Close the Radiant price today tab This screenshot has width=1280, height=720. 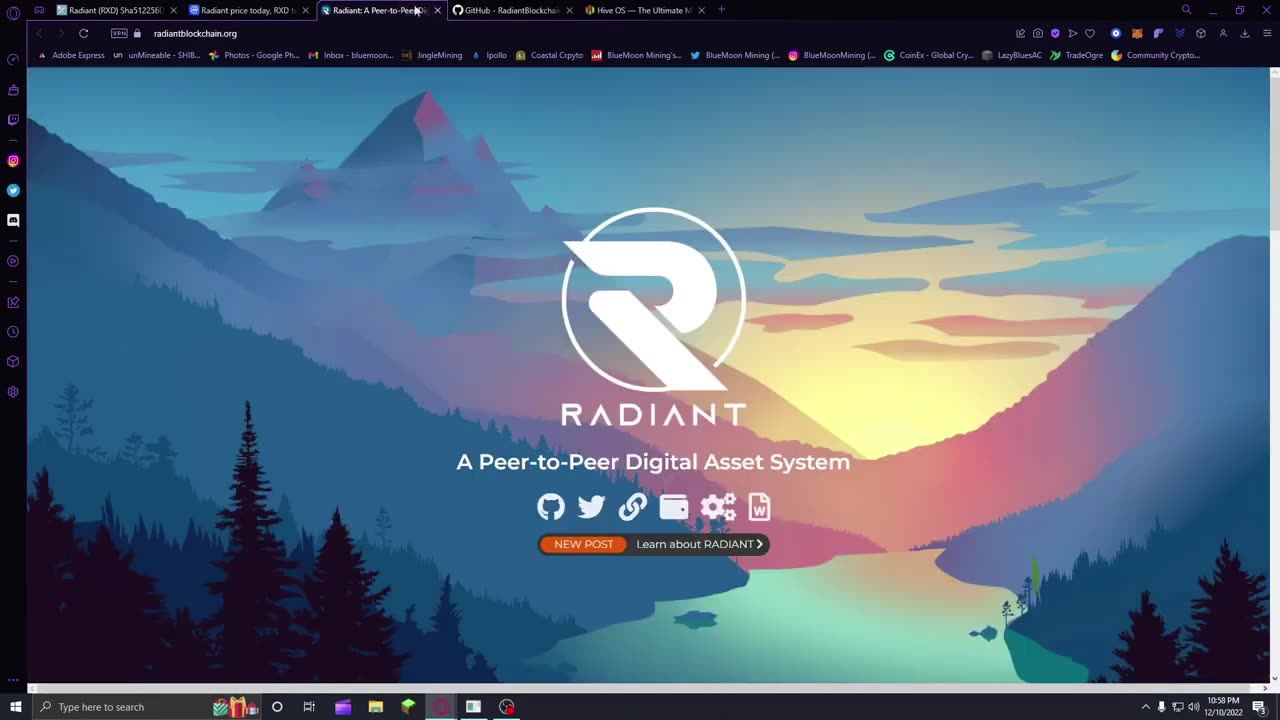(x=305, y=10)
